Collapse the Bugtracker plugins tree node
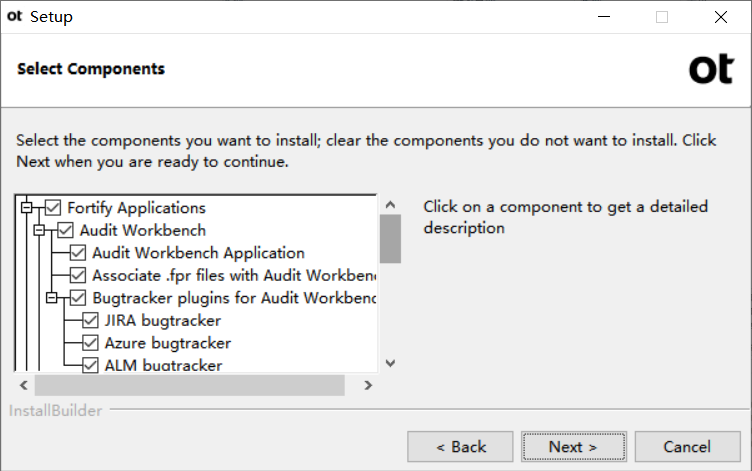752x471 pixels. coord(52,298)
